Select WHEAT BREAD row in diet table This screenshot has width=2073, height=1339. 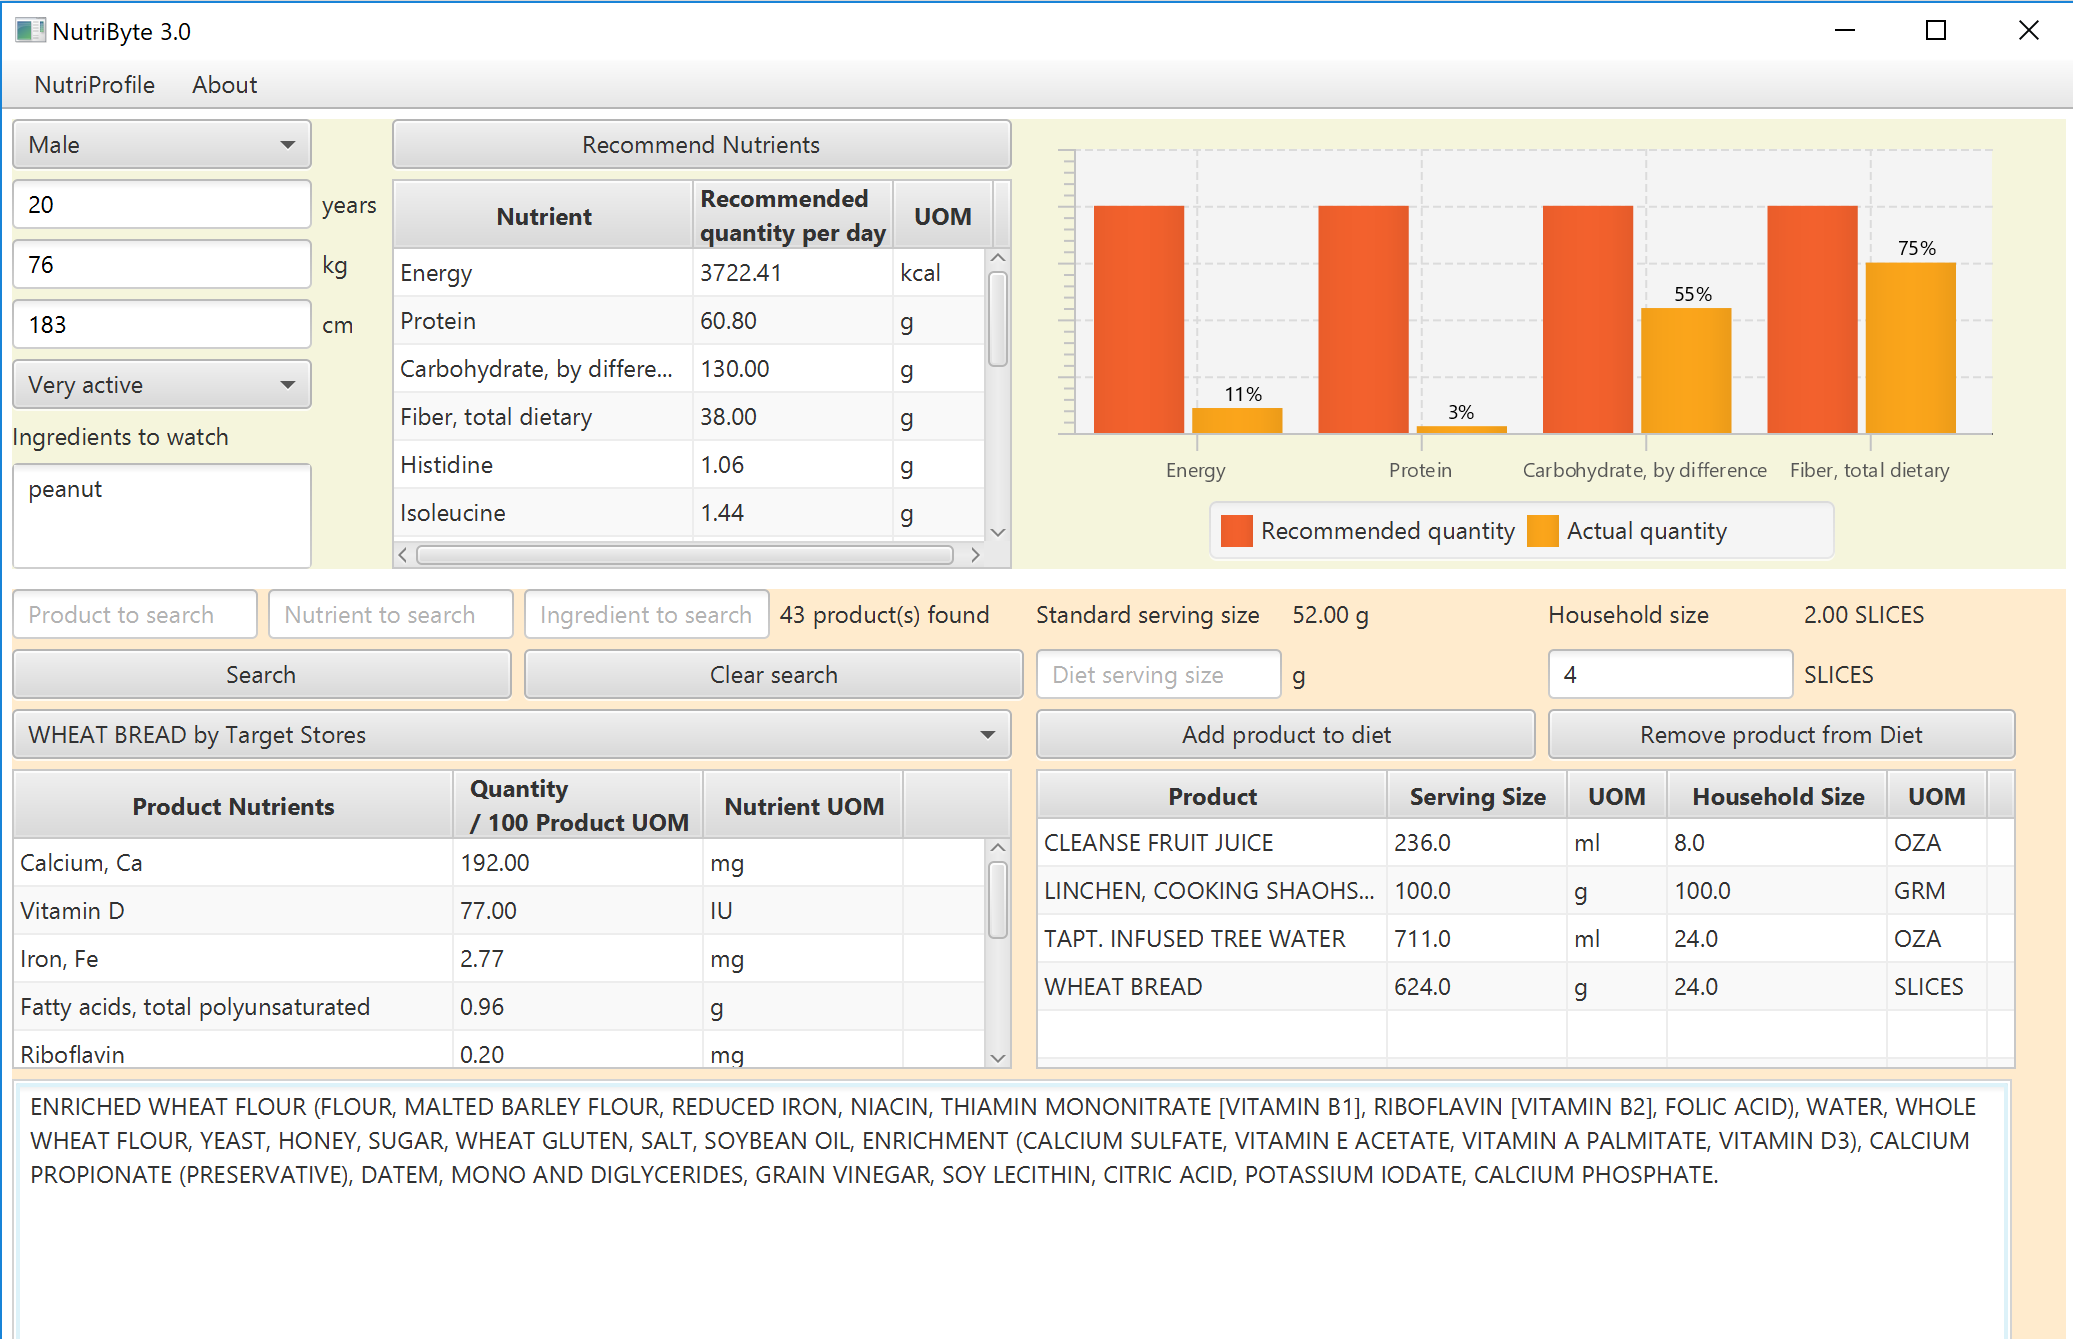pyautogui.click(x=1525, y=987)
